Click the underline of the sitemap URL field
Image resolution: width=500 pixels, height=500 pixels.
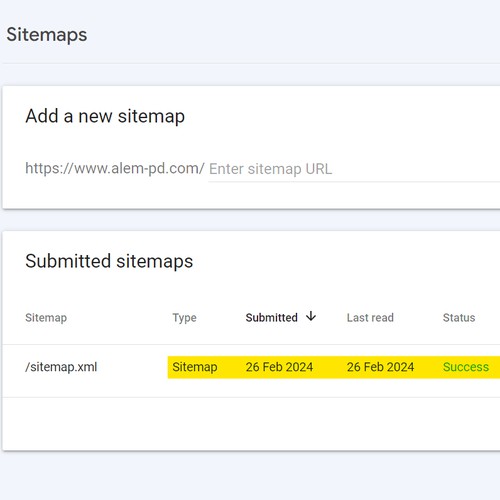[x=354, y=182]
